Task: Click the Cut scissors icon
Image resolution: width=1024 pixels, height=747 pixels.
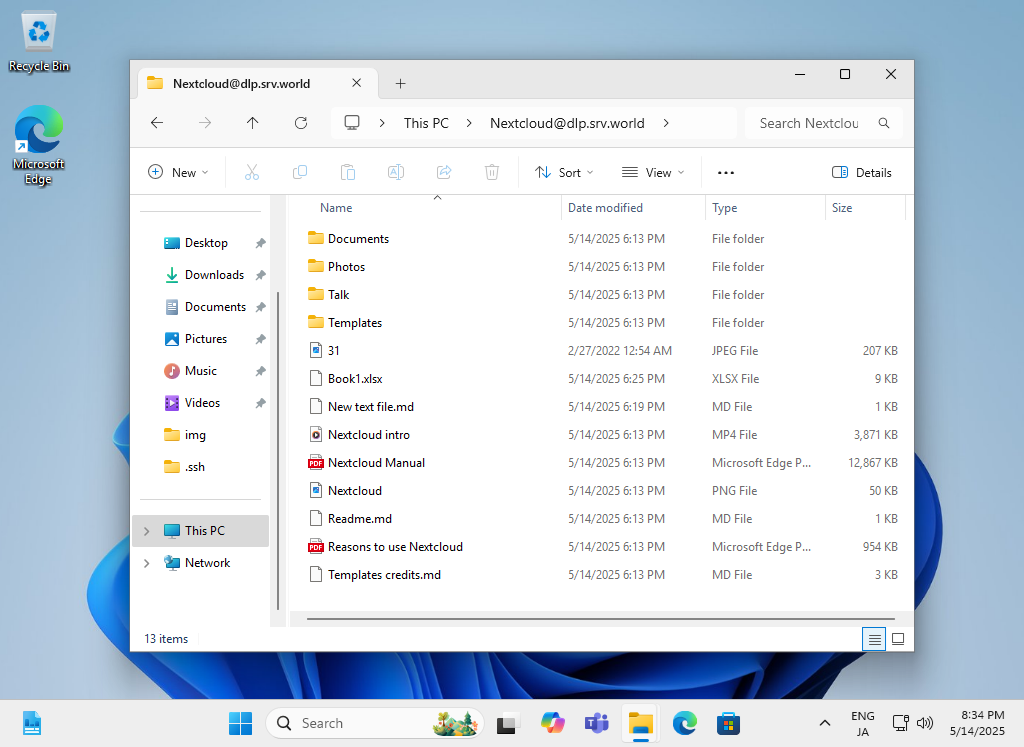Action: pos(251,172)
